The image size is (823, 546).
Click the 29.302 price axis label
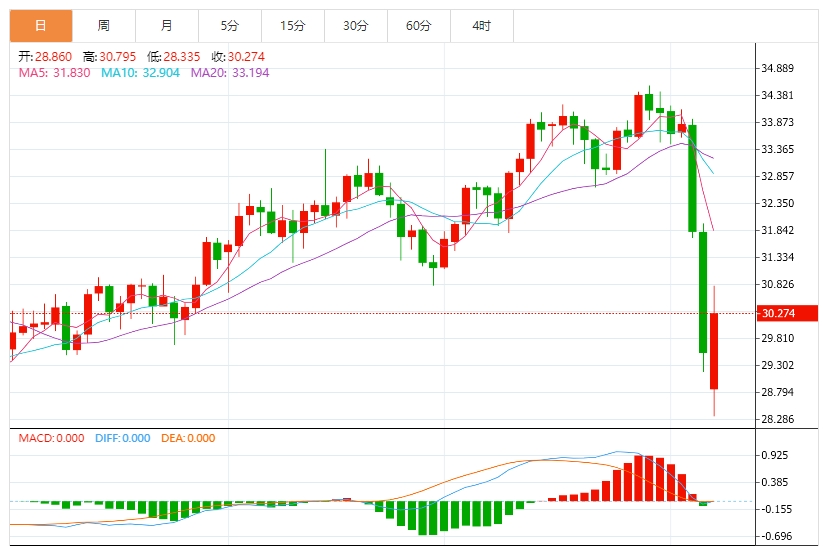(x=778, y=365)
